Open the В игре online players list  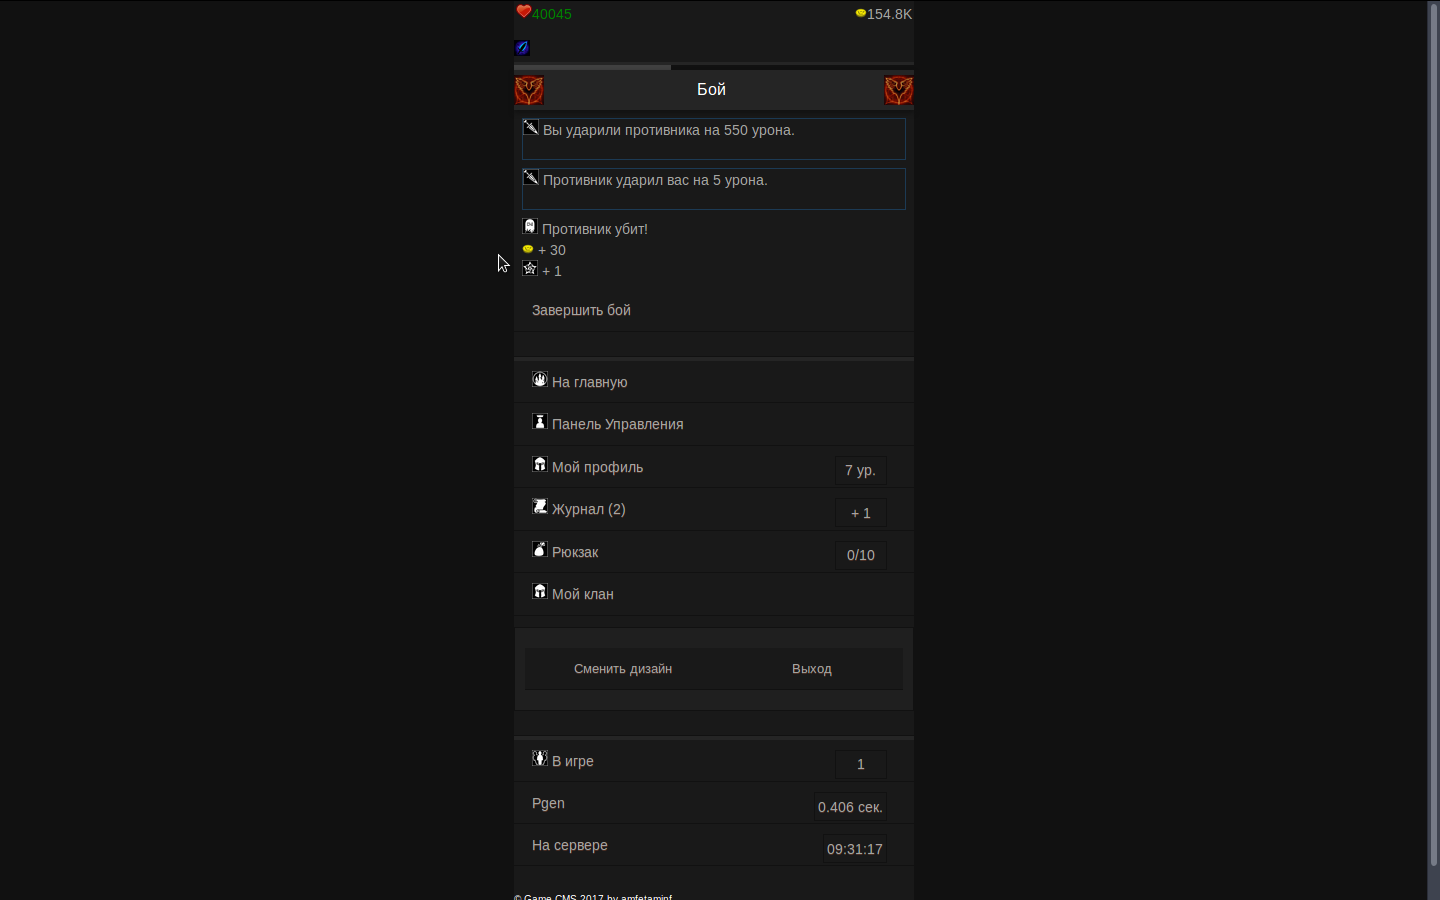click(x=573, y=761)
